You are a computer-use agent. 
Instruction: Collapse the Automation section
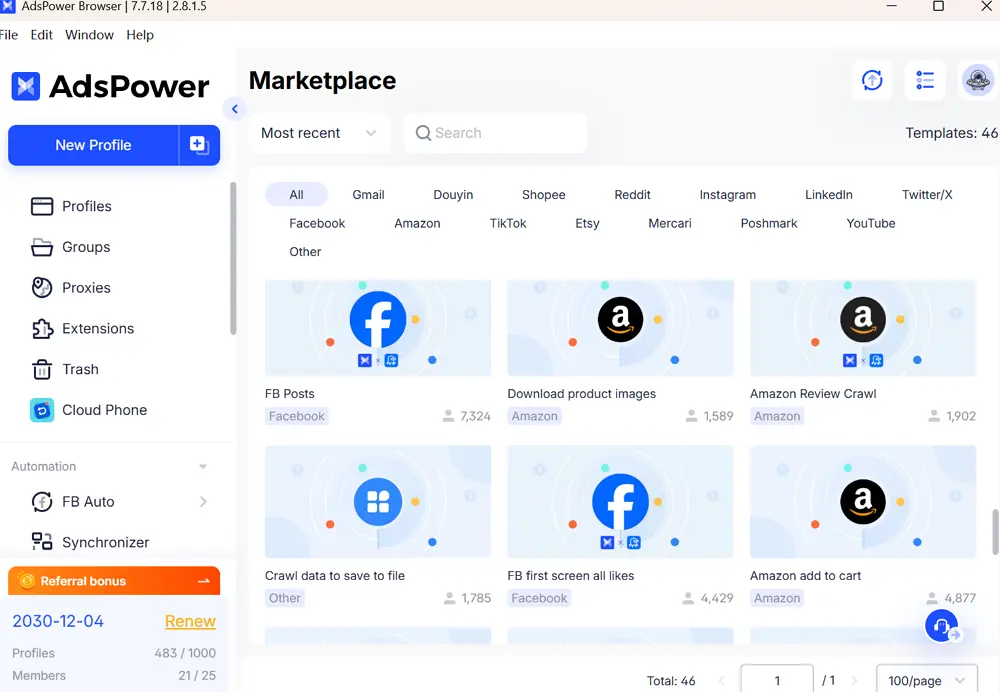point(203,467)
